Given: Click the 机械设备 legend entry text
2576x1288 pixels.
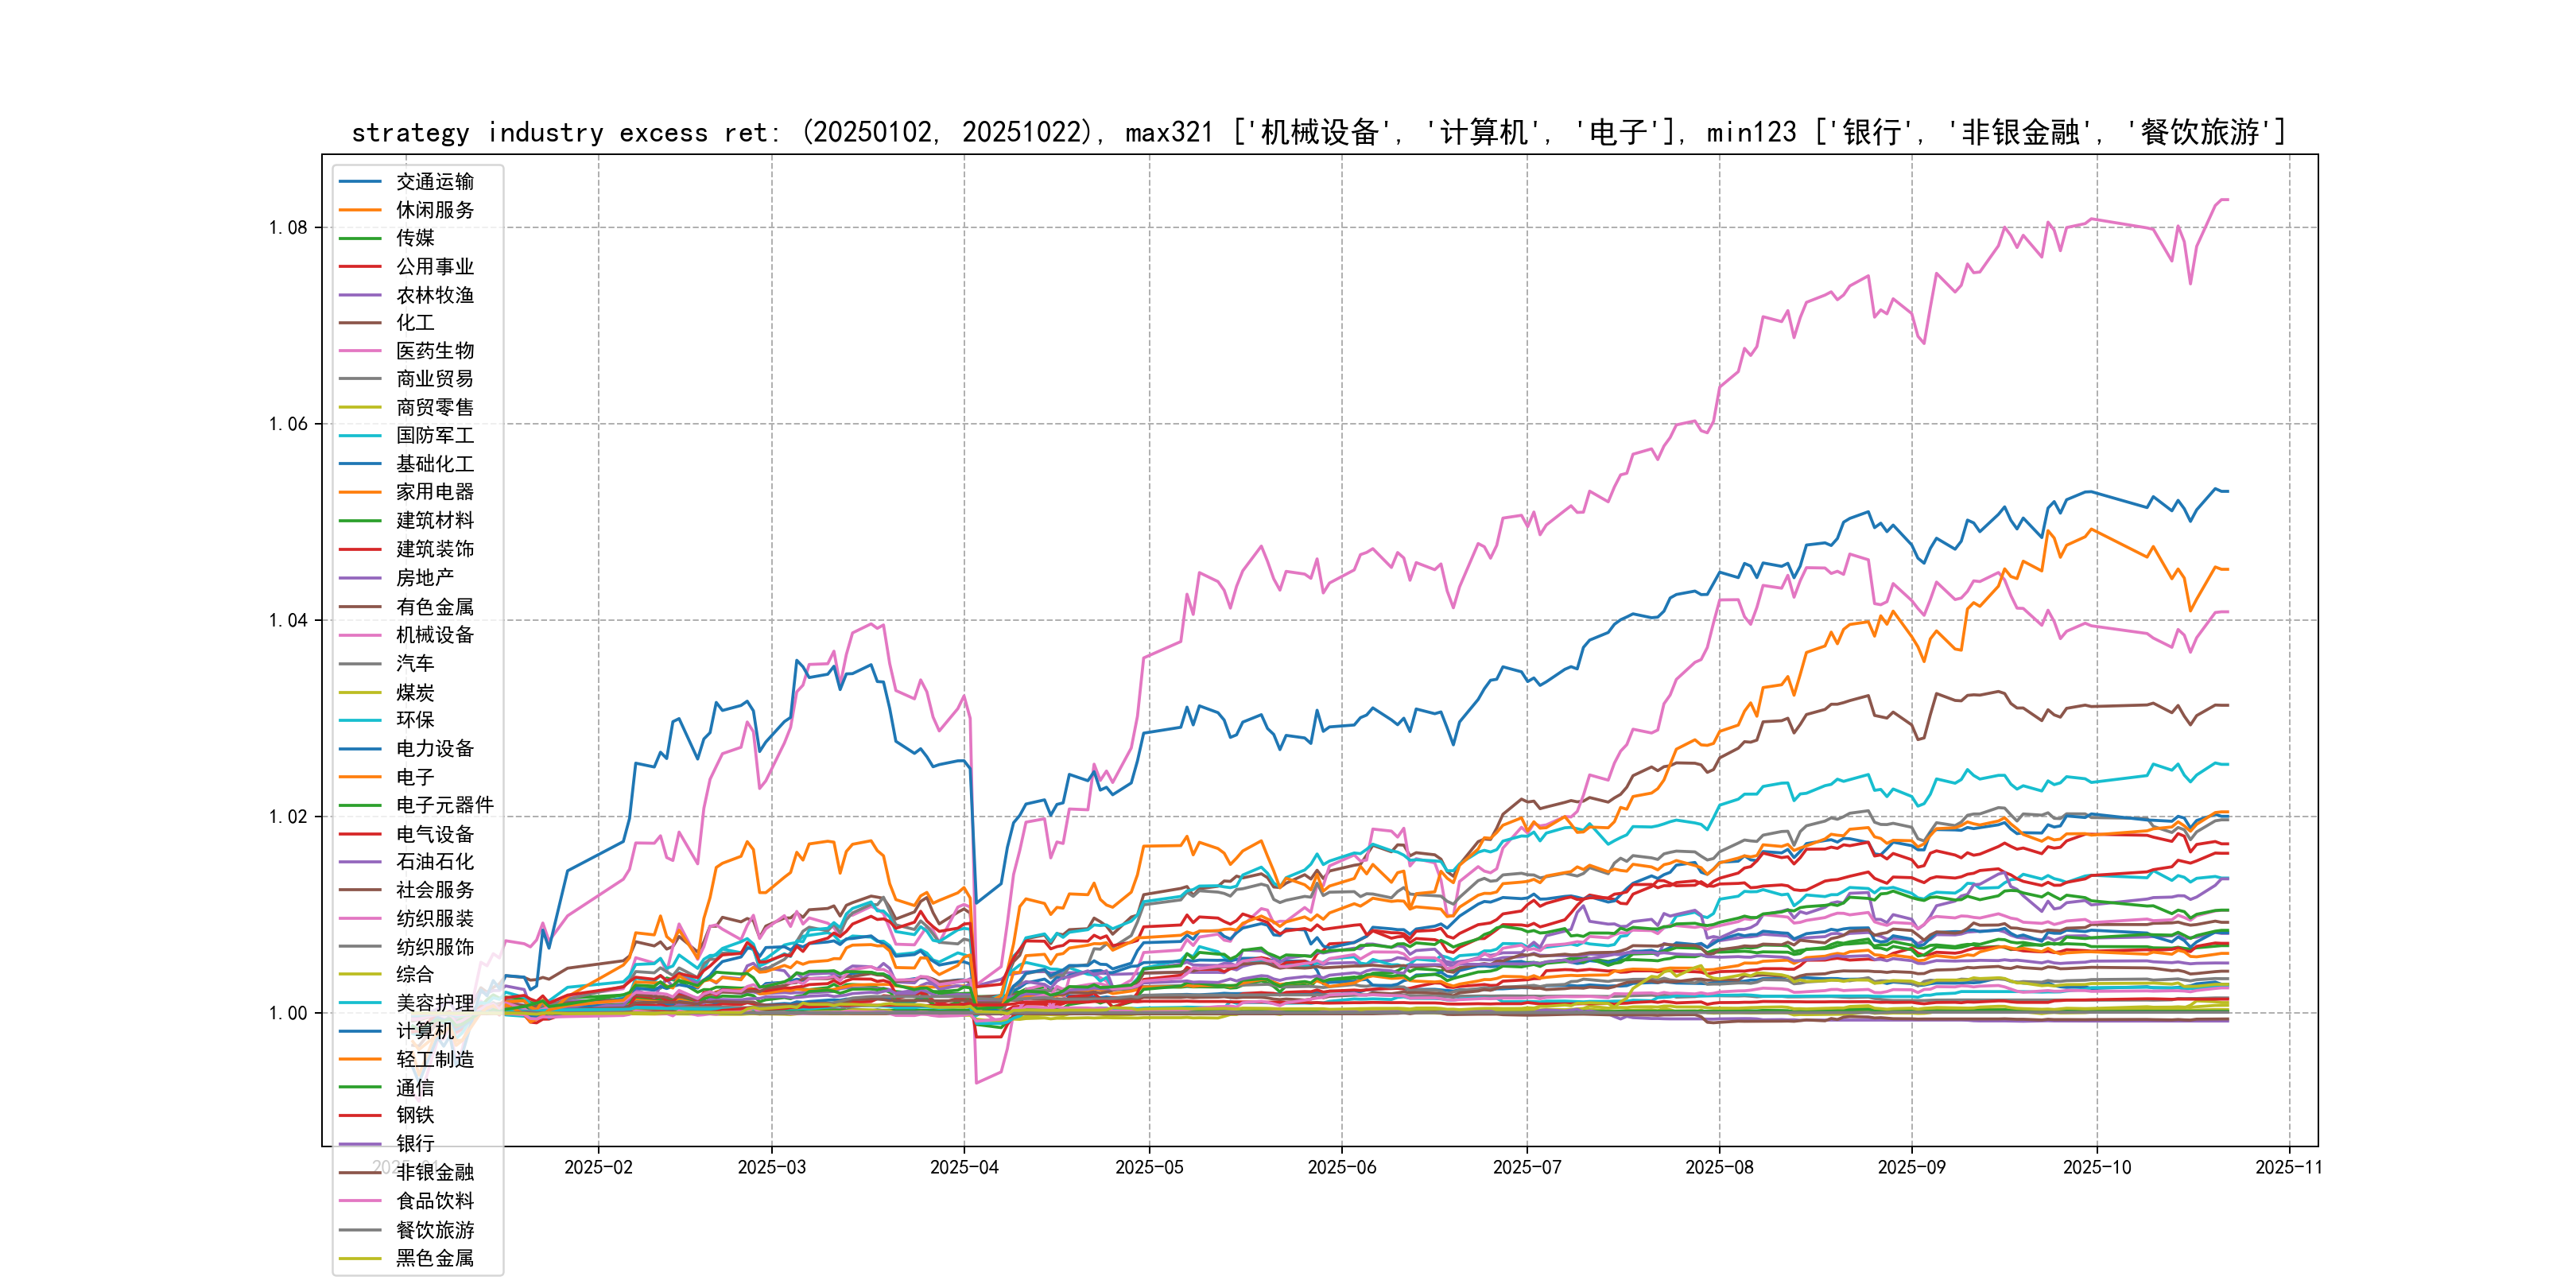Looking at the screenshot, I should [x=434, y=635].
